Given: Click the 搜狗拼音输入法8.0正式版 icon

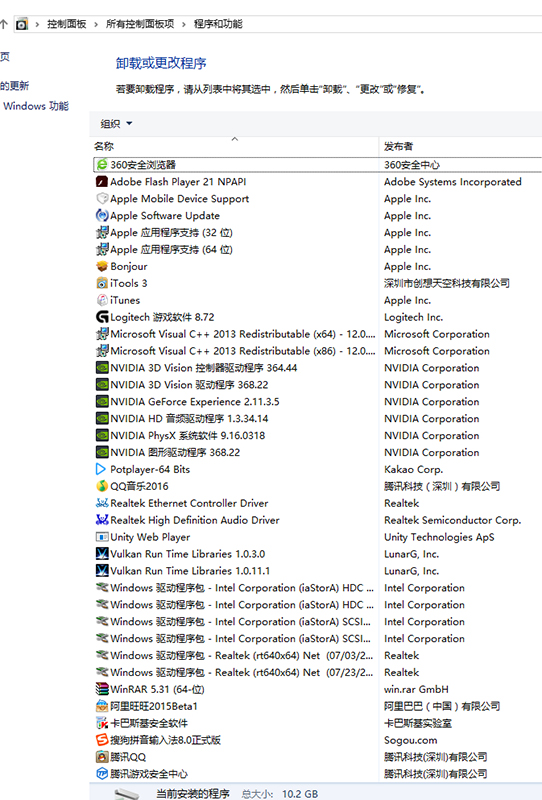Looking at the screenshot, I should pyautogui.click(x=102, y=740).
